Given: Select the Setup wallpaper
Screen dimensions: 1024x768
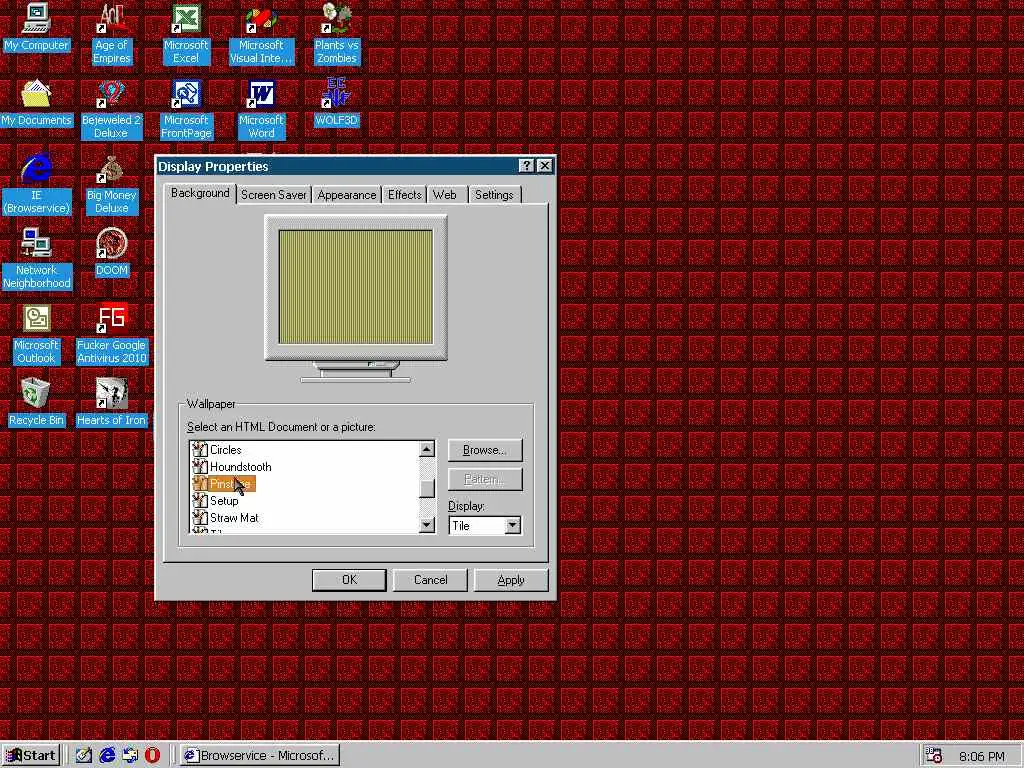Looking at the screenshot, I should click(224, 501).
